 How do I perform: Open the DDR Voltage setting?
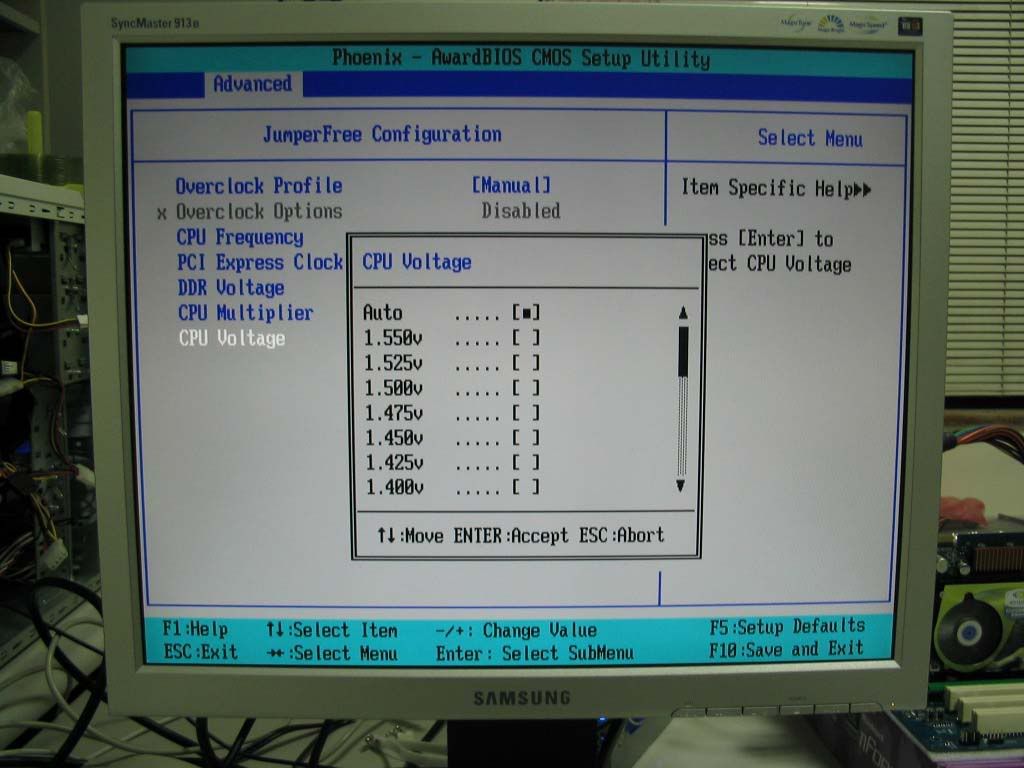coord(231,287)
